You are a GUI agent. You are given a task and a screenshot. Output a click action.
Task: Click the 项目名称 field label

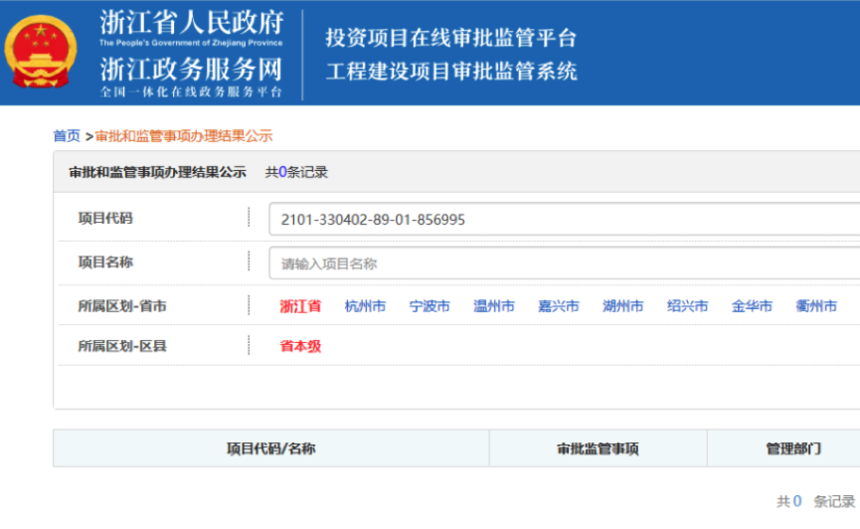tap(105, 263)
